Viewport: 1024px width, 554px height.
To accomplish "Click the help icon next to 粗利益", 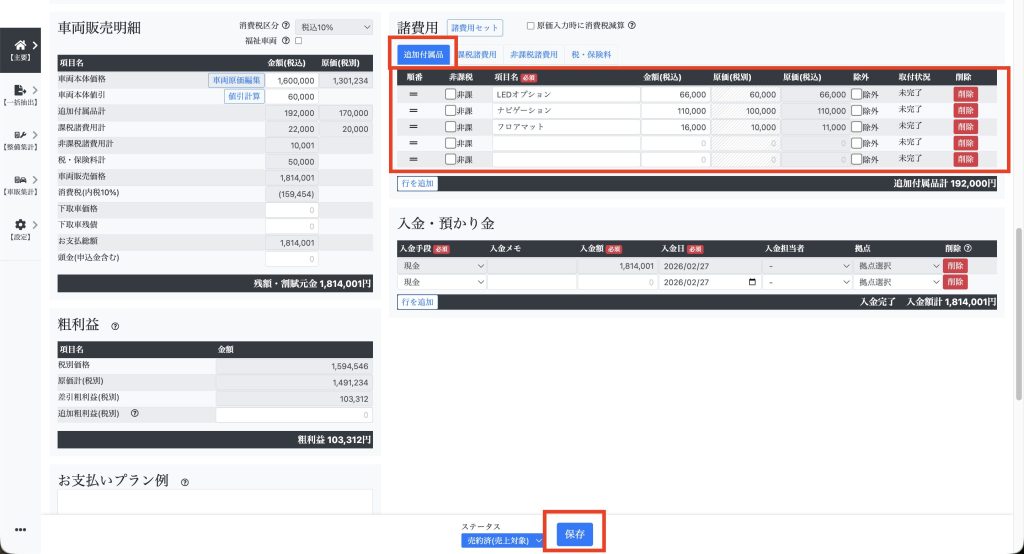I will 115,326.
